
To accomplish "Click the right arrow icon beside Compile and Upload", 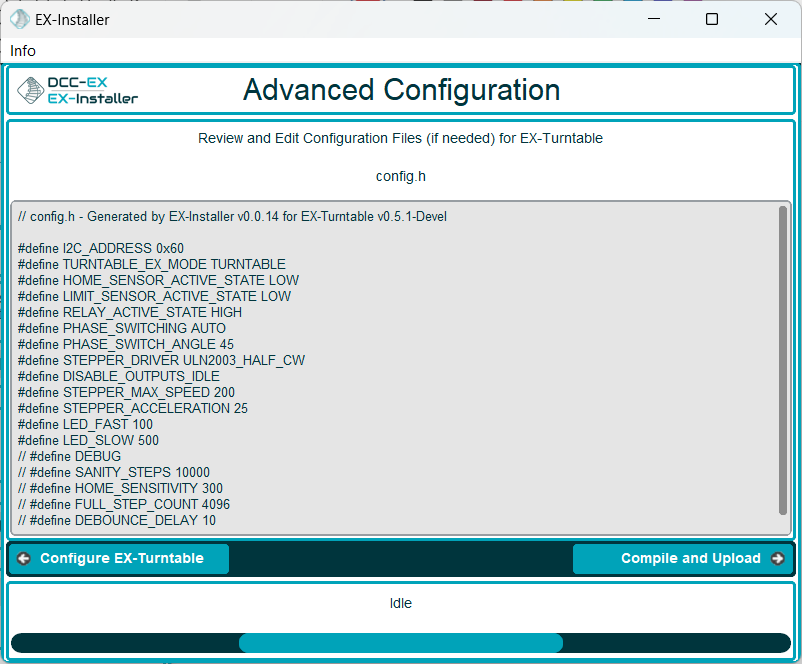I will pyautogui.click(x=777, y=559).
